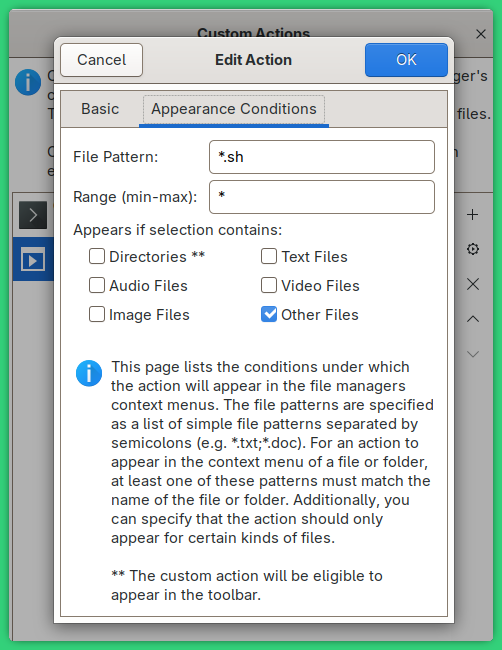Click the plus icon to add action

tap(473, 215)
